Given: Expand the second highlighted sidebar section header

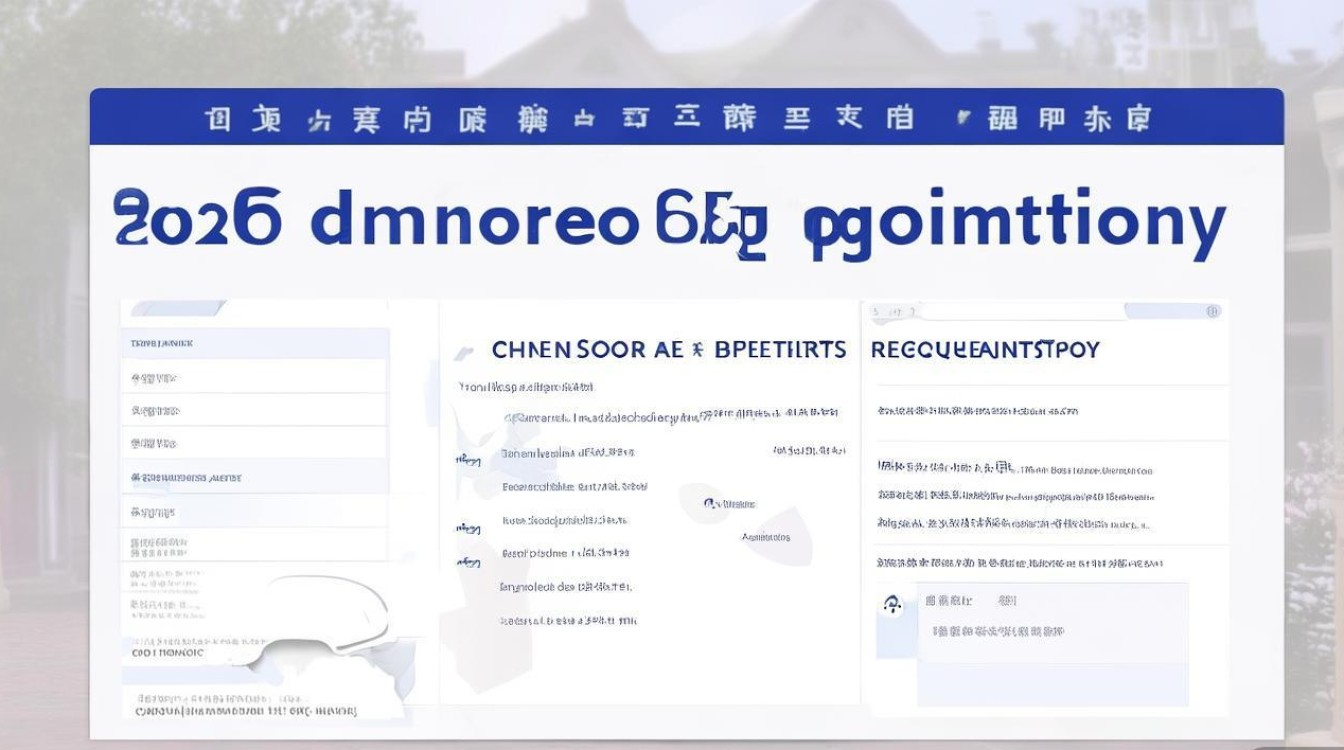Looking at the screenshot, I should coord(254,478).
